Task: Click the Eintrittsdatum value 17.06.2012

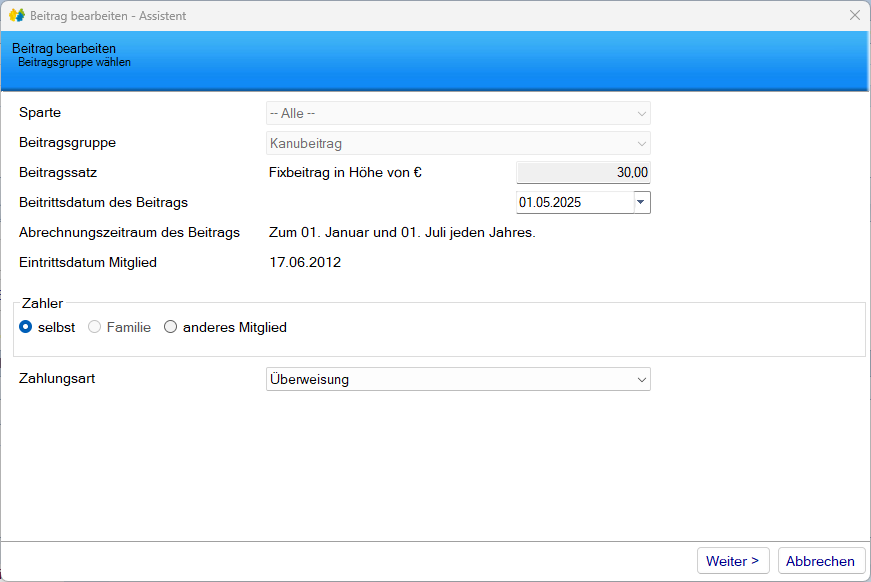Action: click(305, 263)
